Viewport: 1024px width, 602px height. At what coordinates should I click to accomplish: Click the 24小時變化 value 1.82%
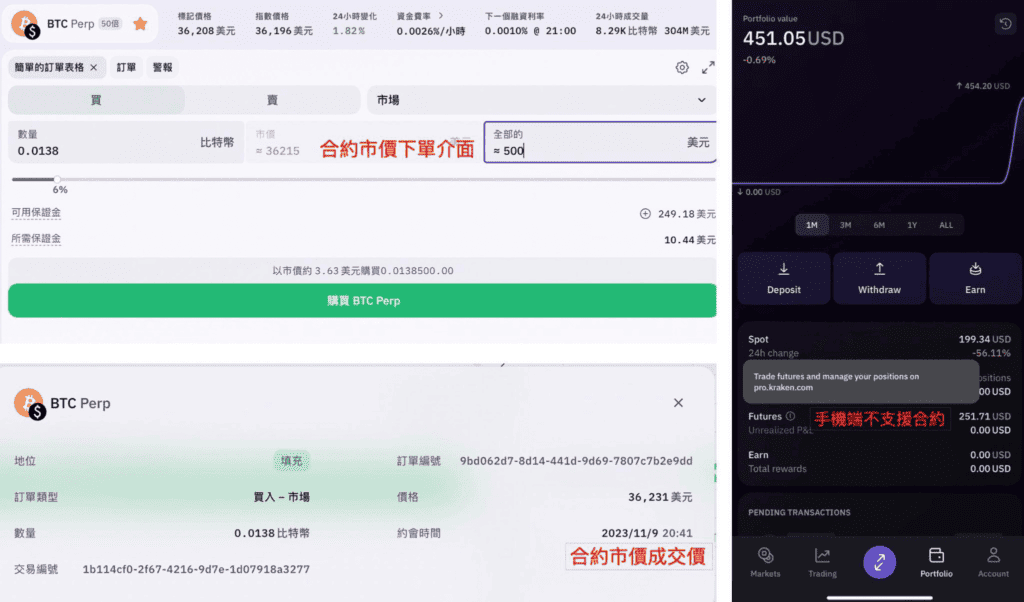(348, 31)
